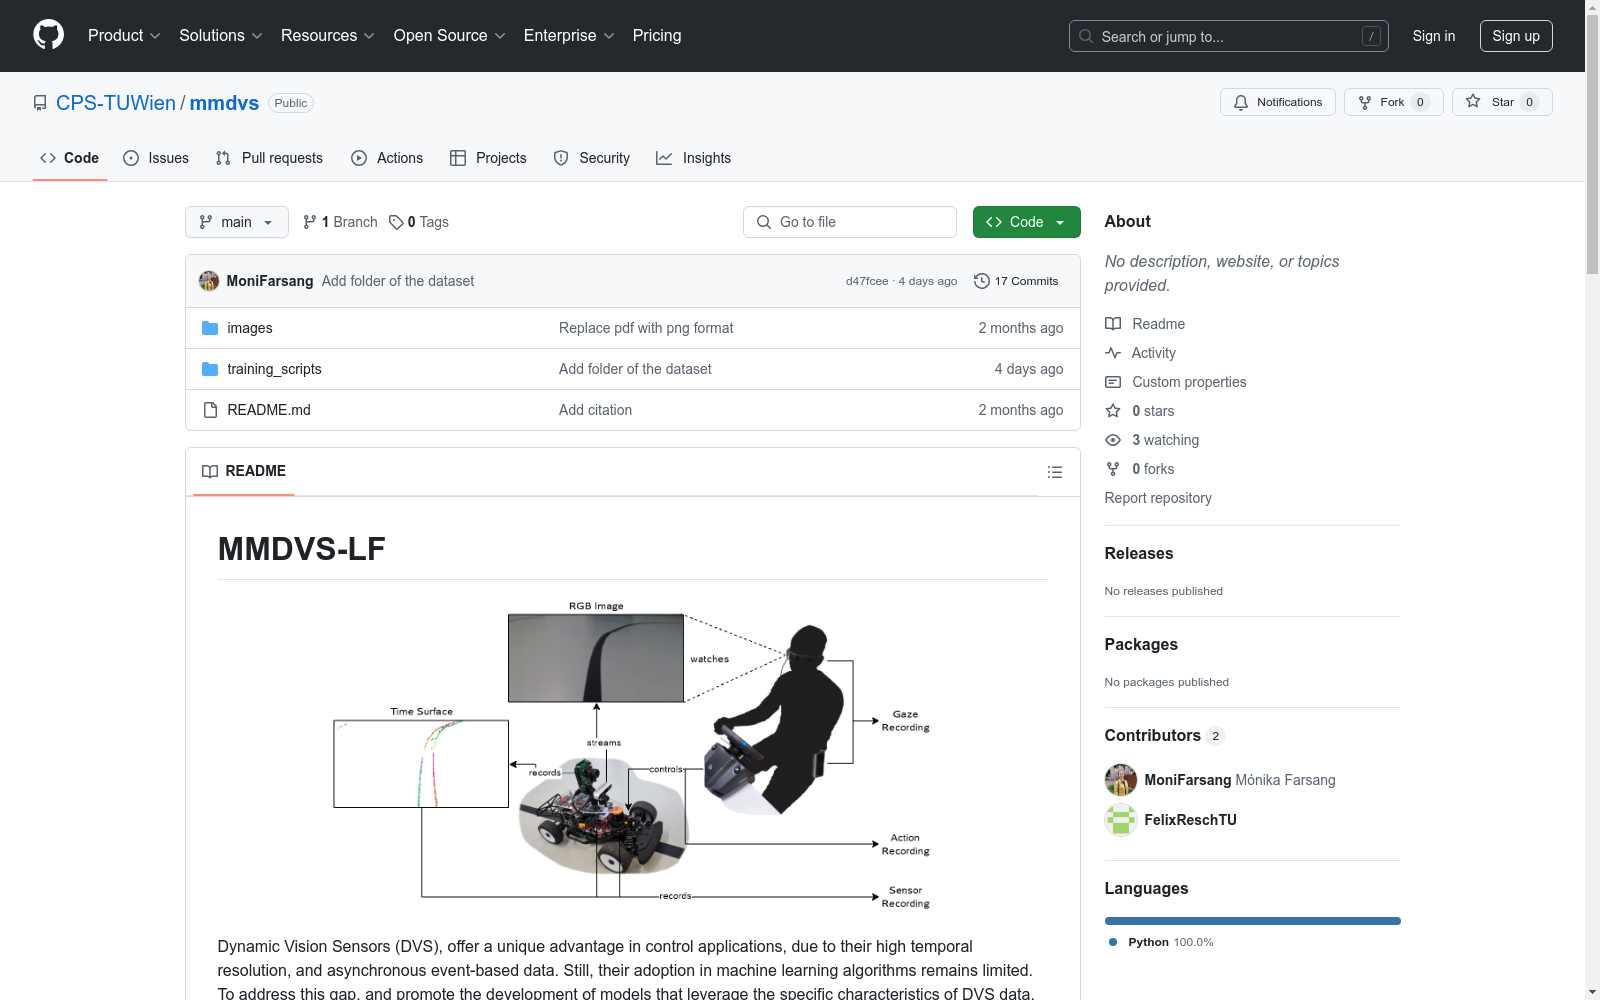Open the README.md file name
Screen dimensions: 1600x1000
coord(269,410)
